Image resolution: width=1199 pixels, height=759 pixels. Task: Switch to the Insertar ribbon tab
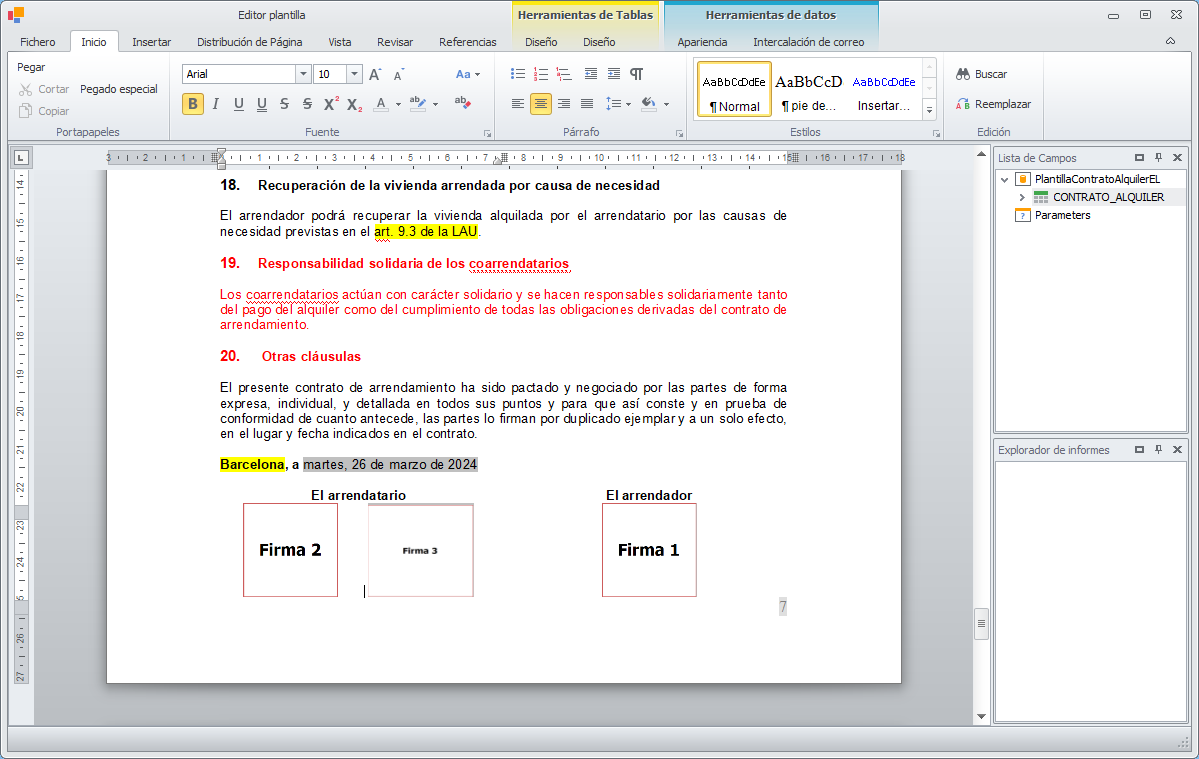tap(151, 42)
